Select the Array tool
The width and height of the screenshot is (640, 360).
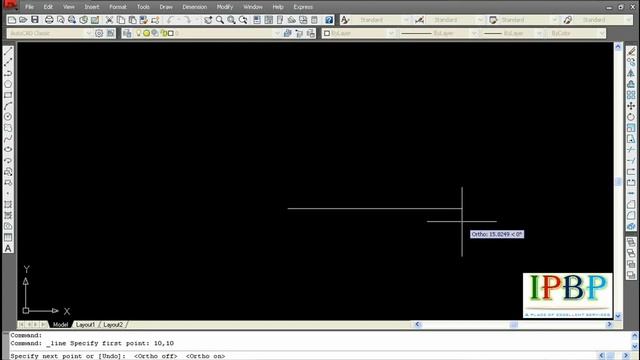tap(631, 95)
